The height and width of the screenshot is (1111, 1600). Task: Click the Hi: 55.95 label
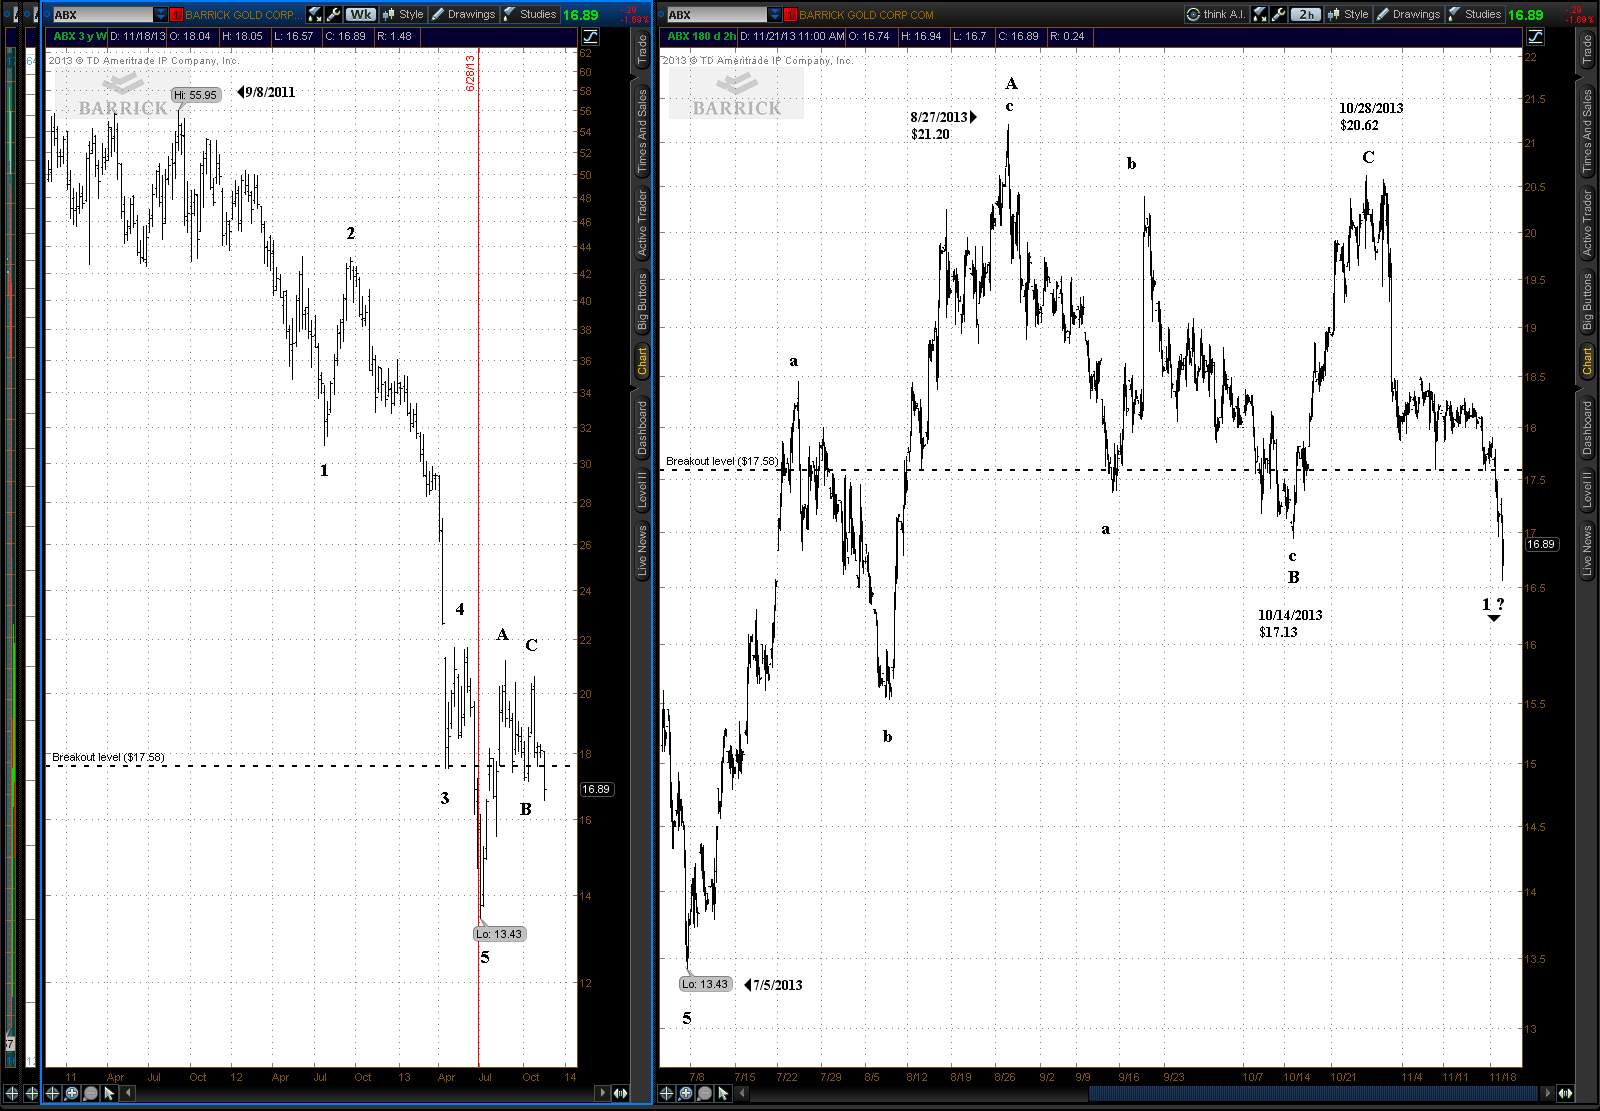point(195,95)
